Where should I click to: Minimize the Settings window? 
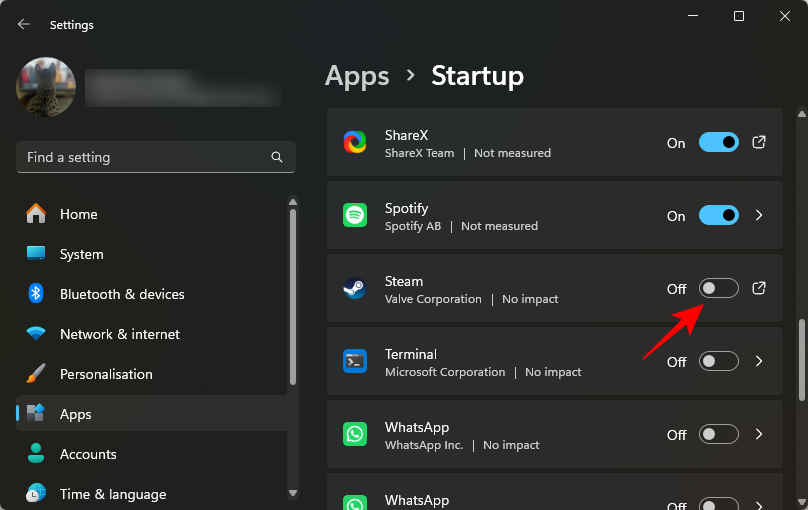pyautogui.click(x=693, y=16)
